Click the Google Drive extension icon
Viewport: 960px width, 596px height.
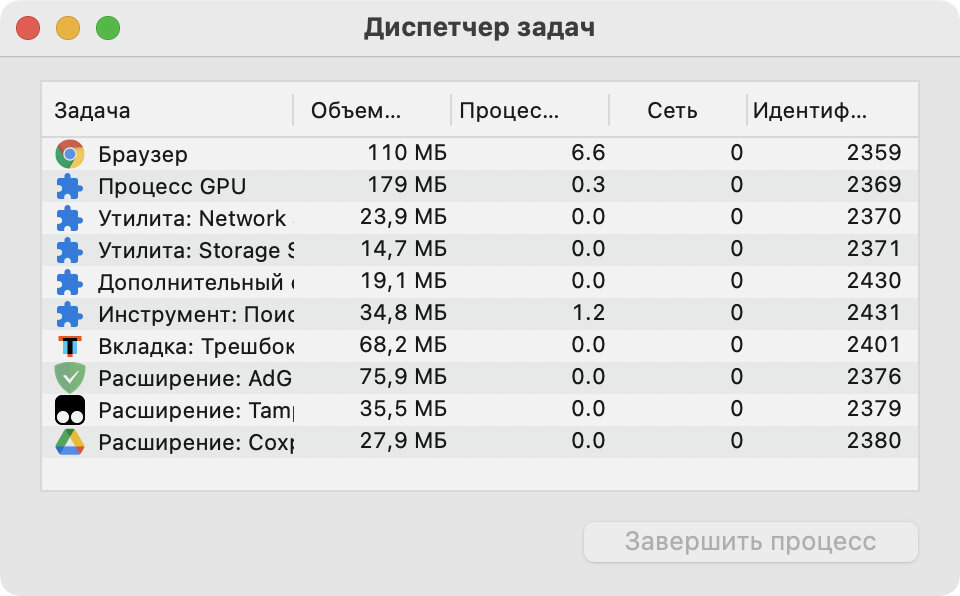tap(70, 442)
